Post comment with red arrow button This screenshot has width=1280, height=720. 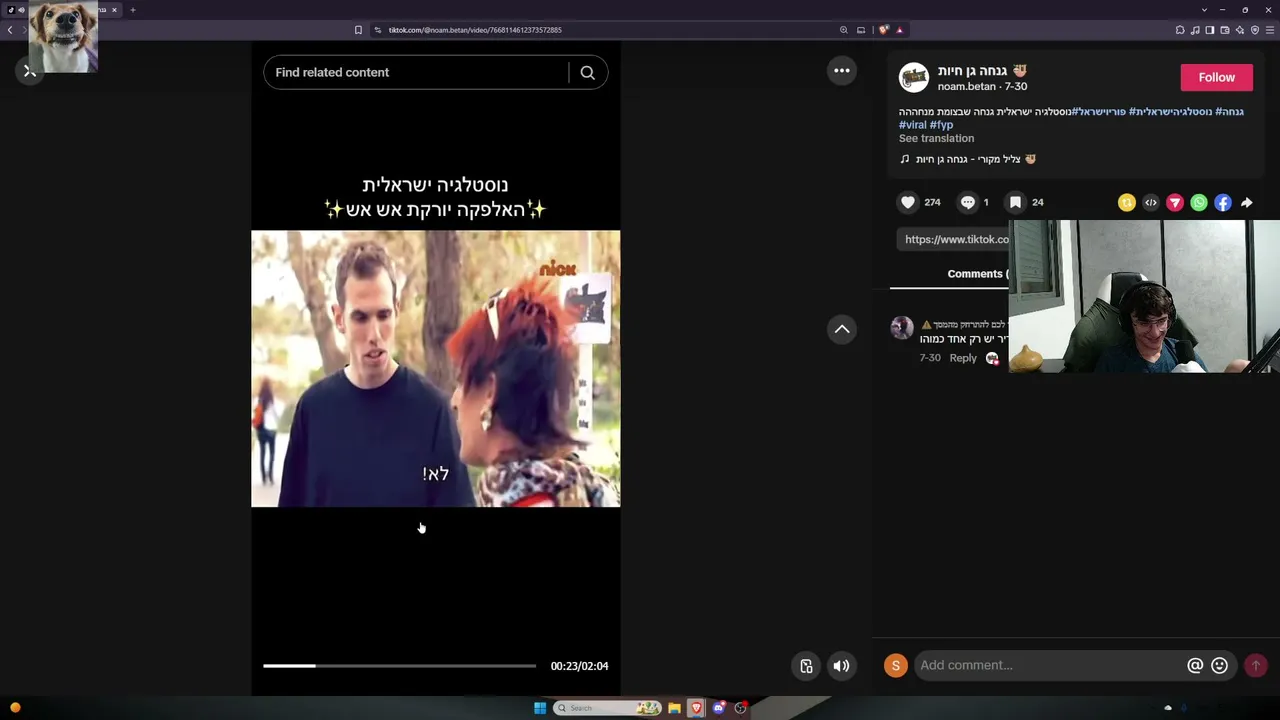[x=1256, y=665]
